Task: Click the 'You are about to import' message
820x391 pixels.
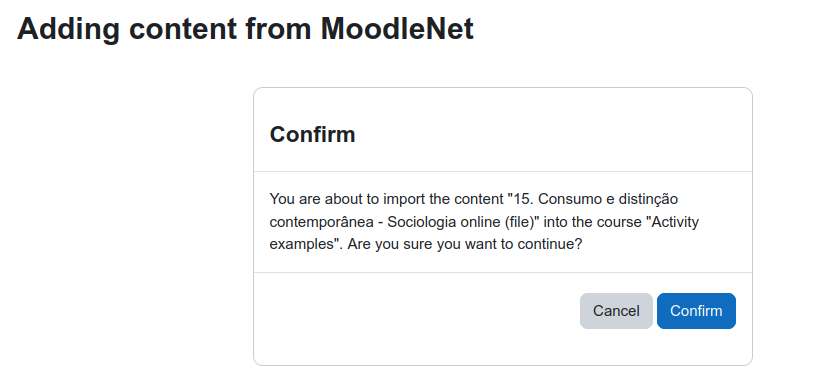Action: (484, 222)
